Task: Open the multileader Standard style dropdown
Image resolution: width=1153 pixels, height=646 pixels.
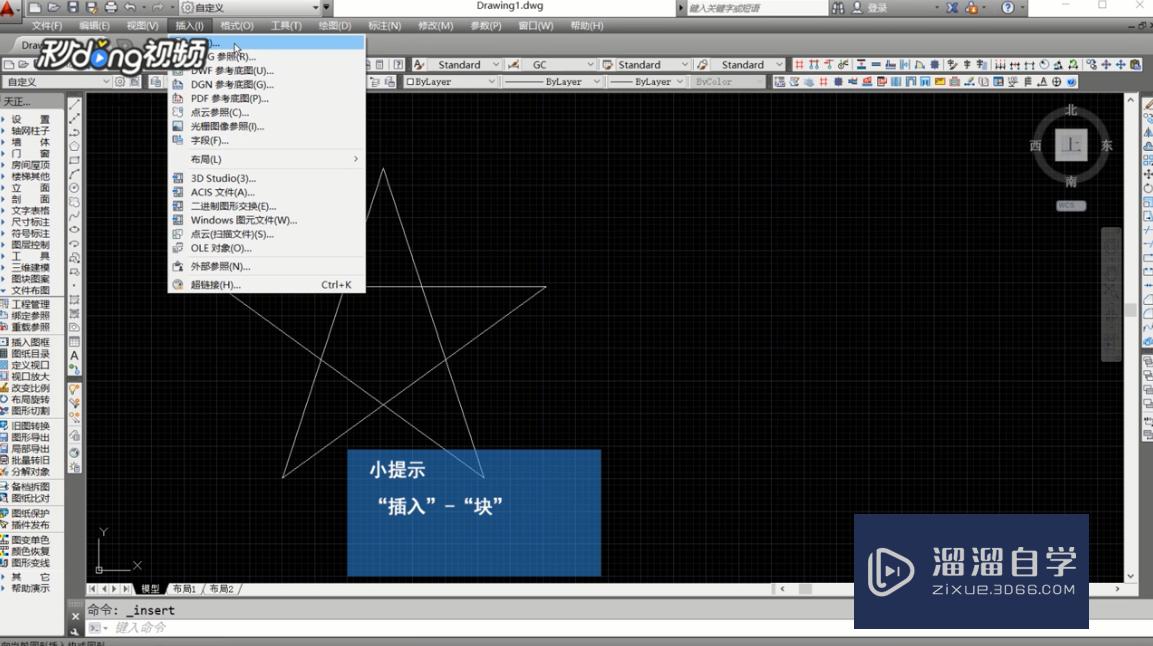Action: (x=779, y=65)
